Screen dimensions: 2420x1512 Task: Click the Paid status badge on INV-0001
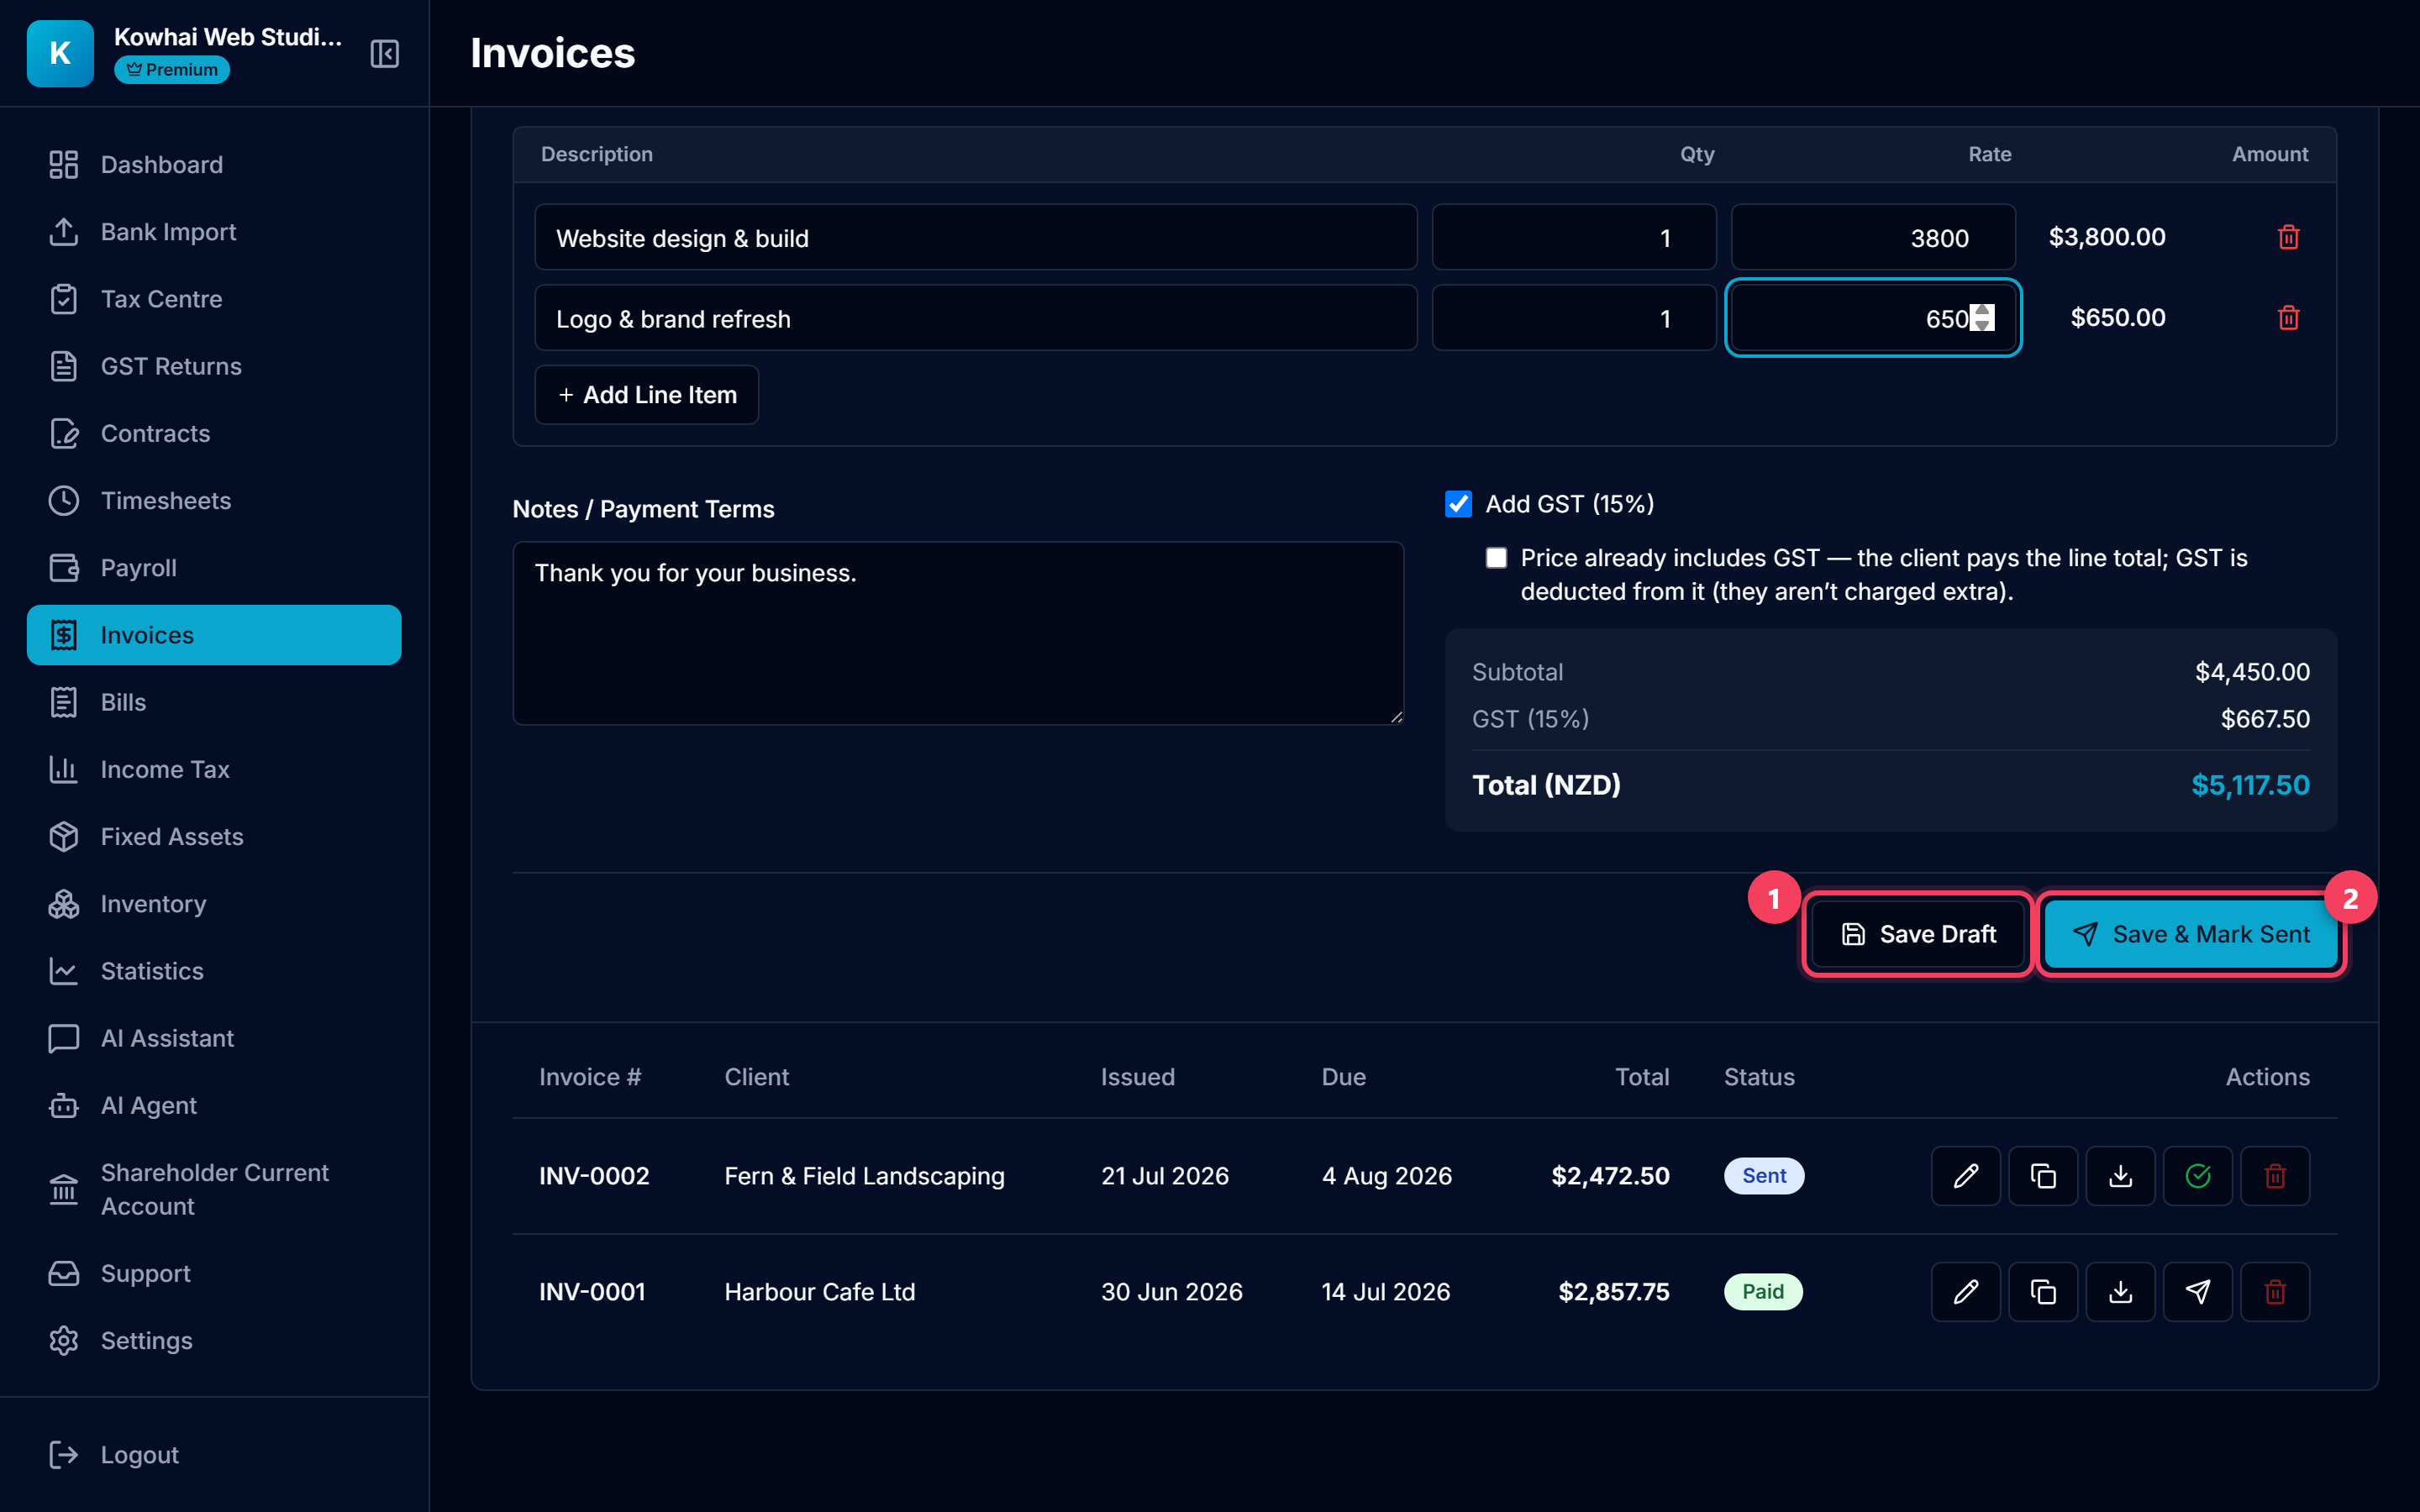(1763, 1292)
